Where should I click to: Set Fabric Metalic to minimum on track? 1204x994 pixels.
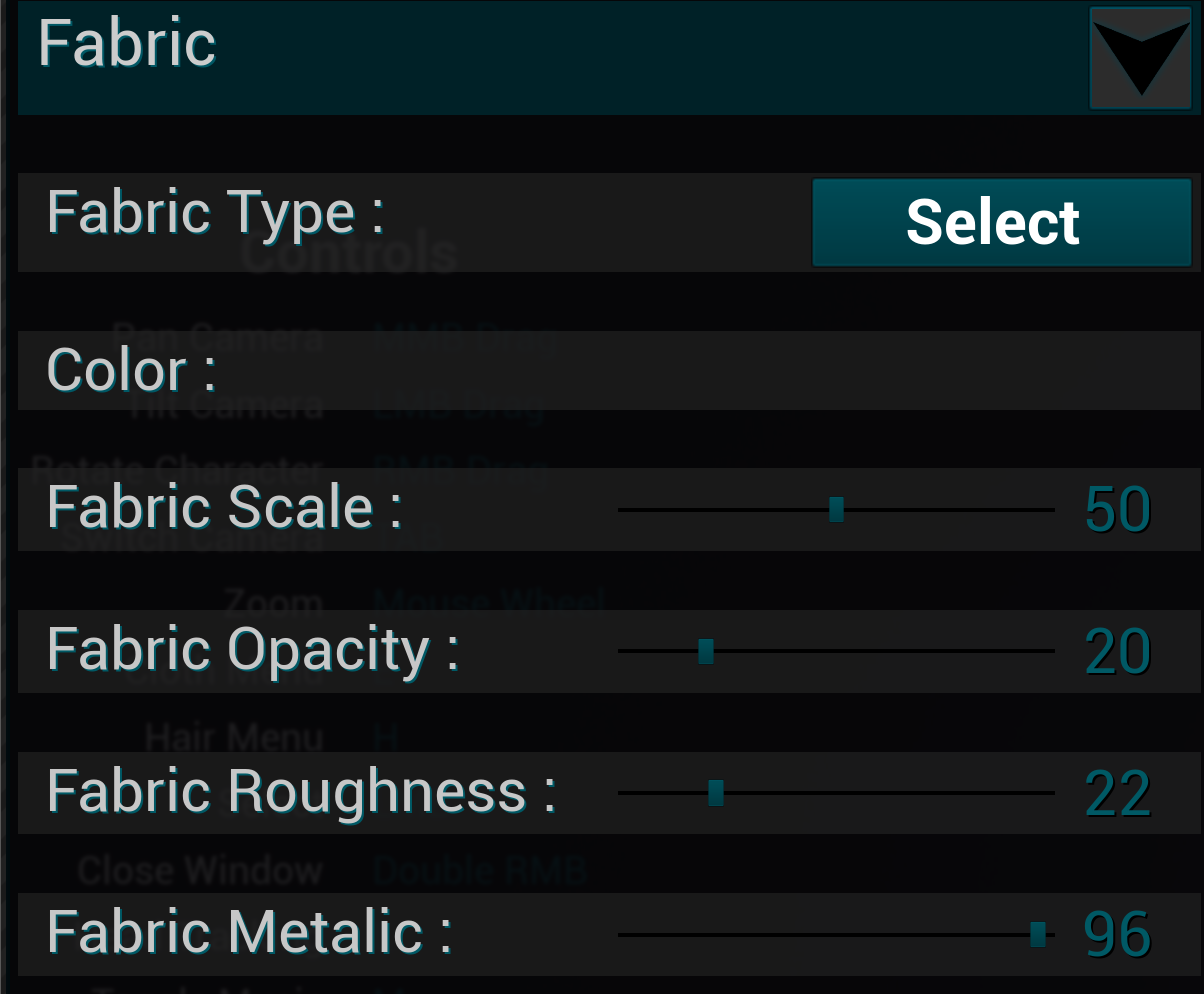(621, 934)
